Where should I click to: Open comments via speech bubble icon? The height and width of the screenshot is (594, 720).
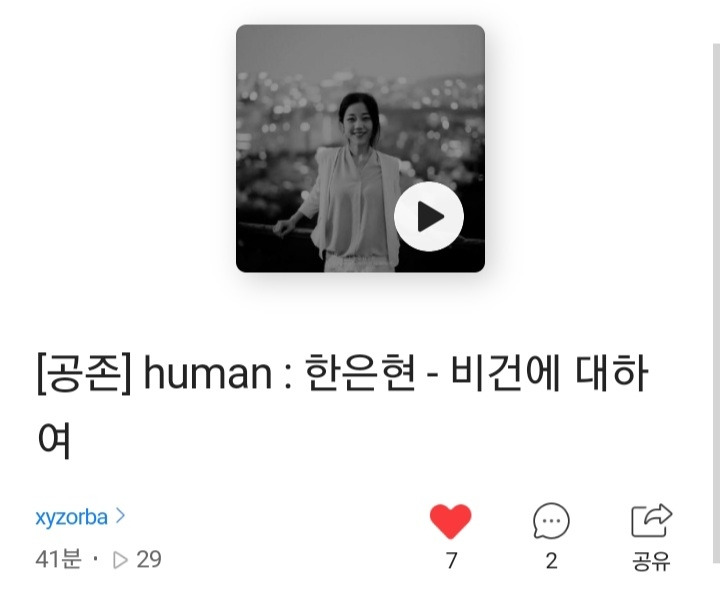click(551, 521)
